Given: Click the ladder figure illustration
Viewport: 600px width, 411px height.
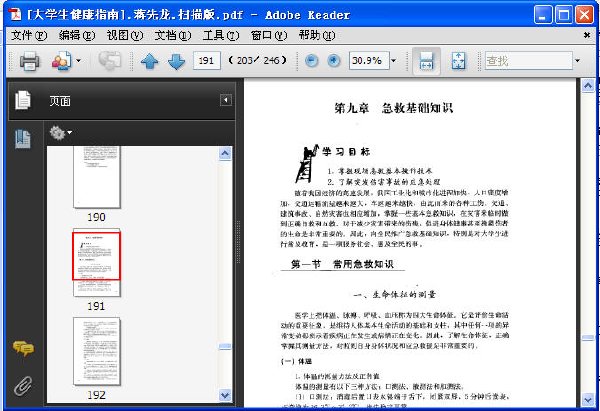Looking at the screenshot, I should (x=307, y=164).
